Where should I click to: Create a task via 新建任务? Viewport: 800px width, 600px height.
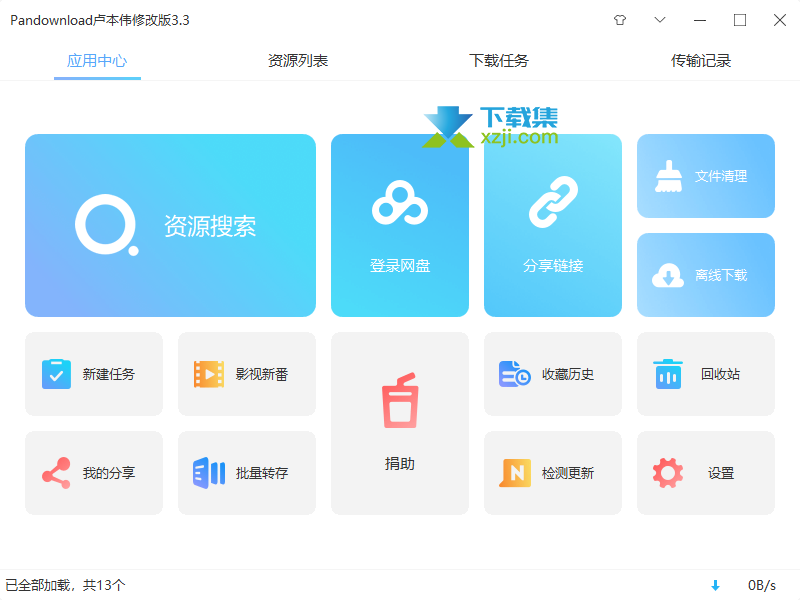[94, 374]
